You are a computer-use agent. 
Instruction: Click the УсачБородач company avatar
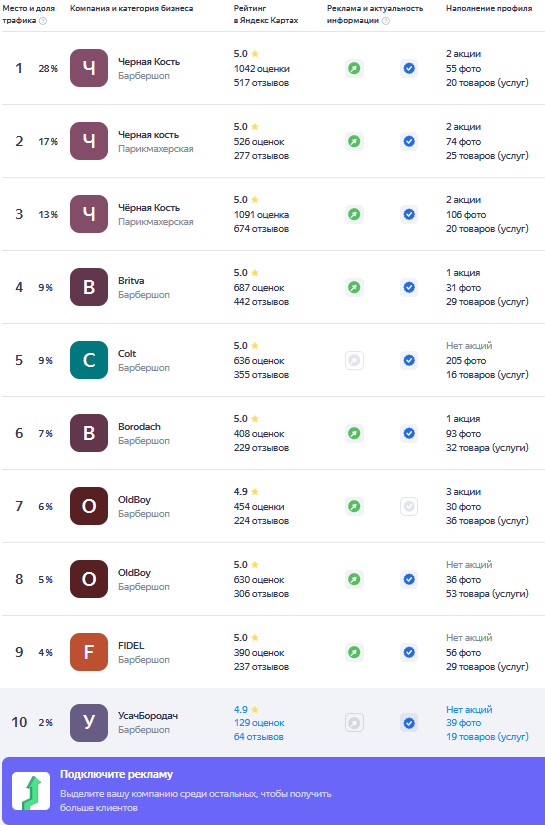tap(89, 723)
